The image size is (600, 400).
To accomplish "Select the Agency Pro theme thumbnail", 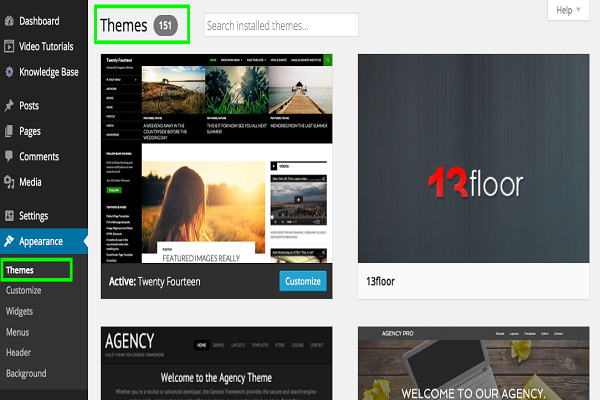I will pyautogui.click(x=473, y=363).
